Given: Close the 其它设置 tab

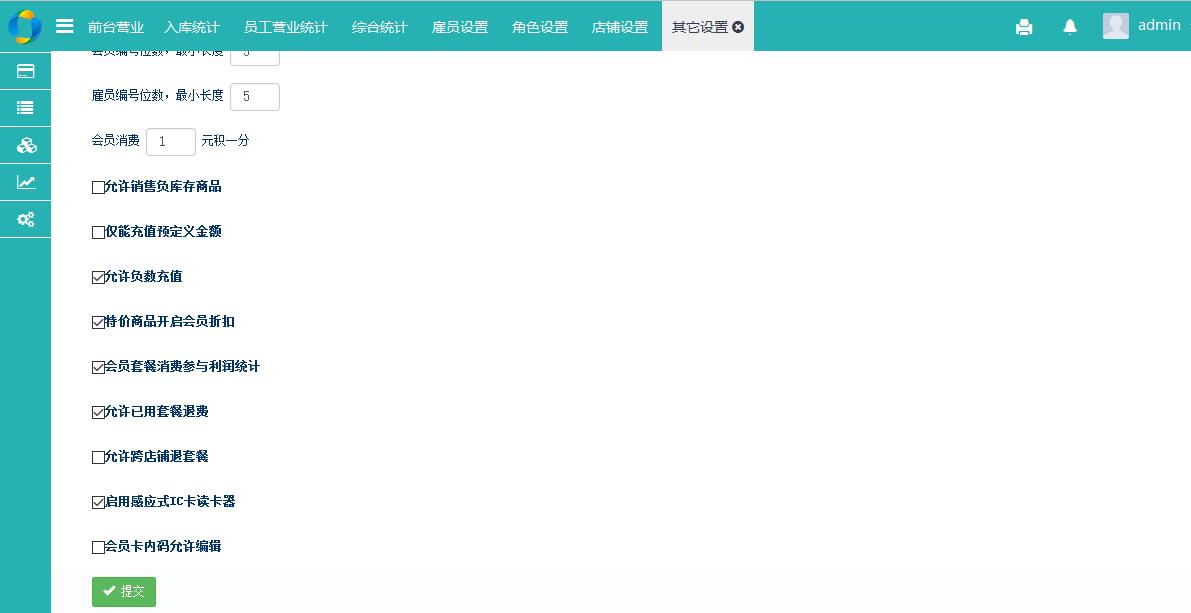Looking at the screenshot, I should [x=738, y=27].
